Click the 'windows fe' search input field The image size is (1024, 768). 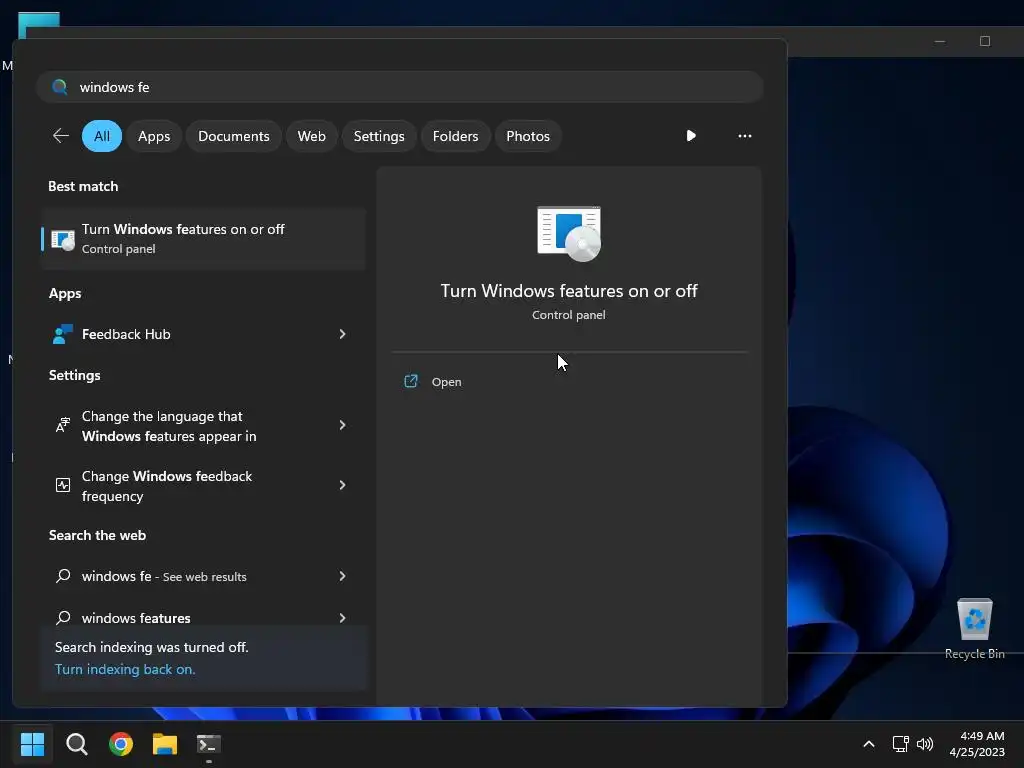[x=400, y=87]
